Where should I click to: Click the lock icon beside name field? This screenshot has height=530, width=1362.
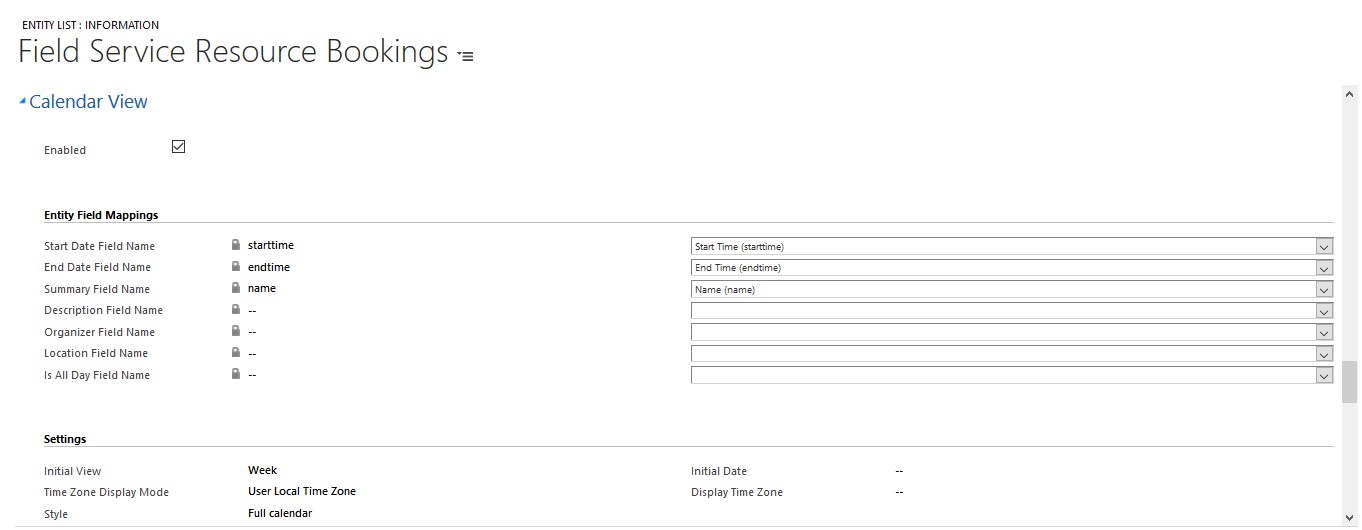point(236,288)
